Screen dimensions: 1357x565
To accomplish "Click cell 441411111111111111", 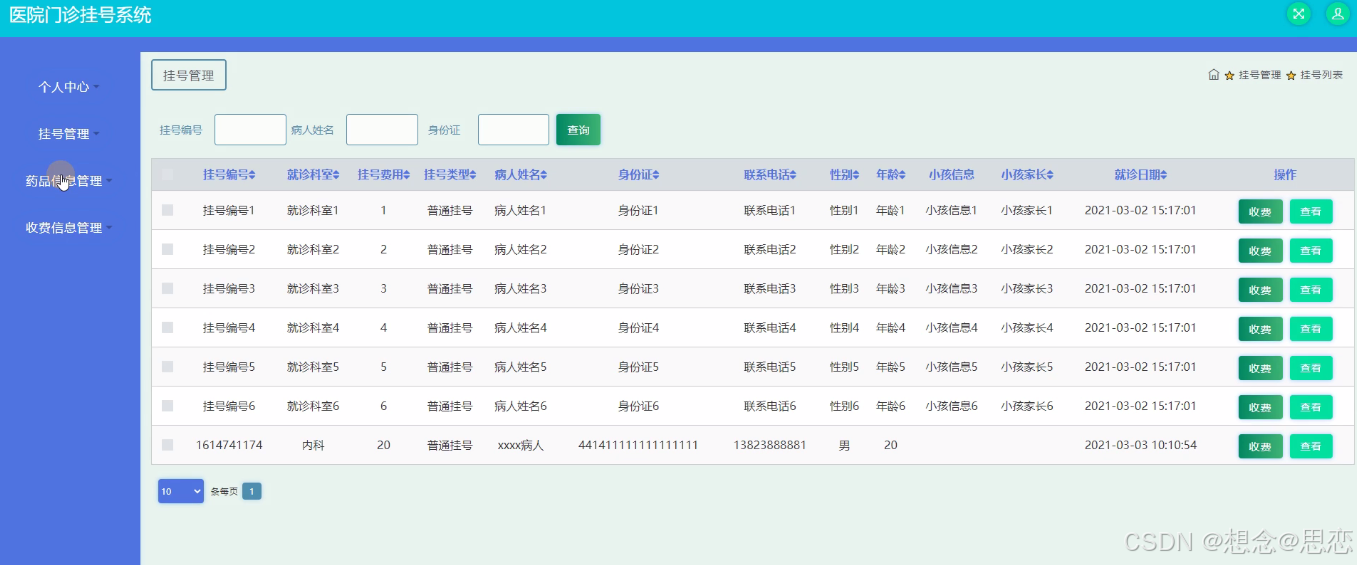I will pyautogui.click(x=638, y=445).
